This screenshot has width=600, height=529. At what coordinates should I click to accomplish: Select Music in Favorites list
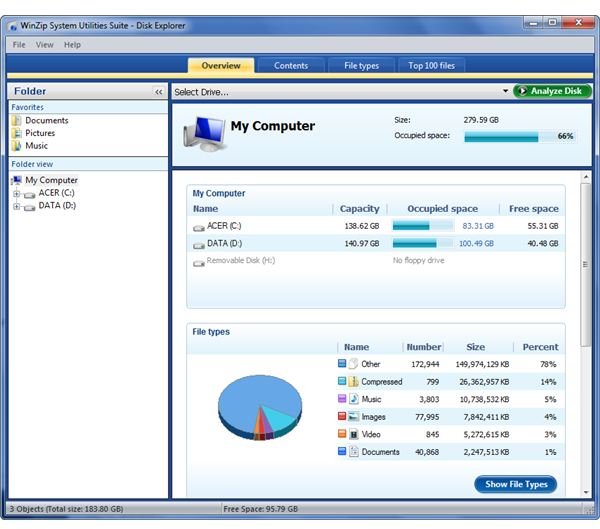pyautogui.click(x=36, y=146)
